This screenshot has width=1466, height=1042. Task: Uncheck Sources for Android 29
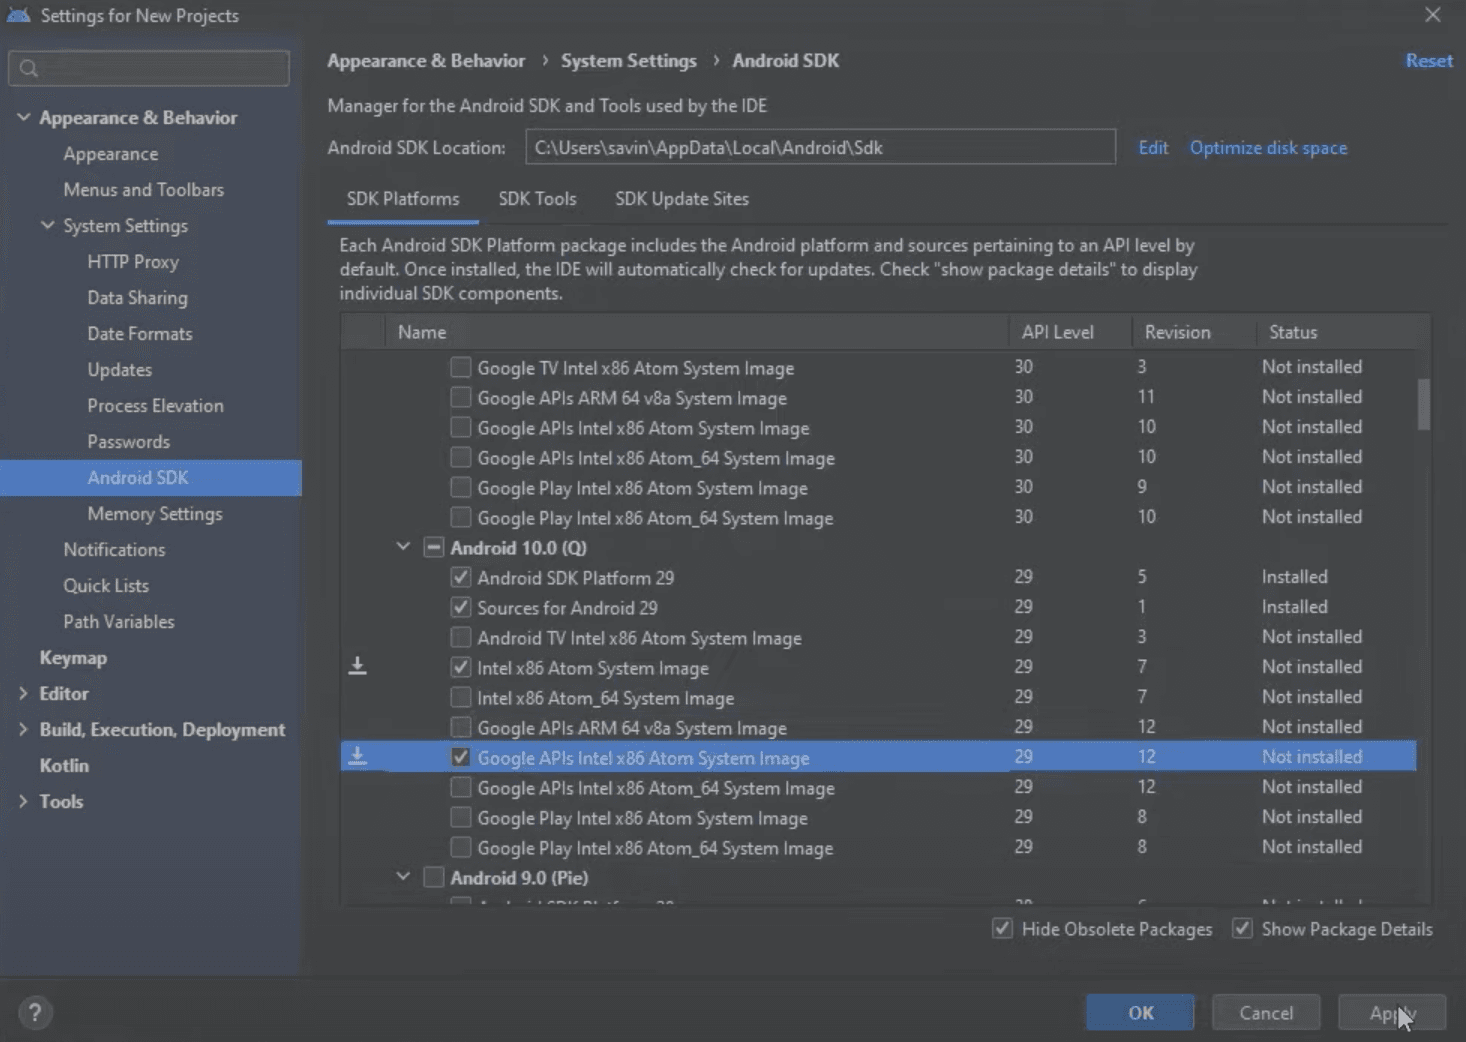click(x=460, y=607)
